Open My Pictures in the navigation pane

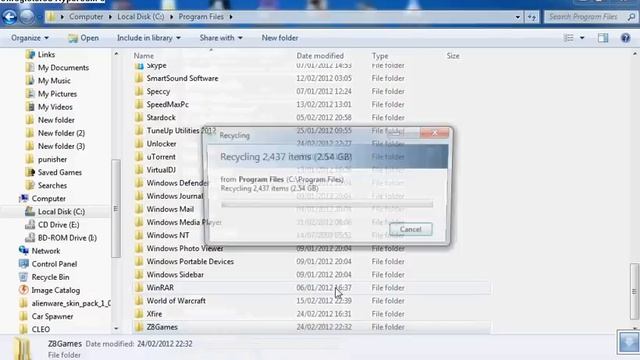point(57,94)
